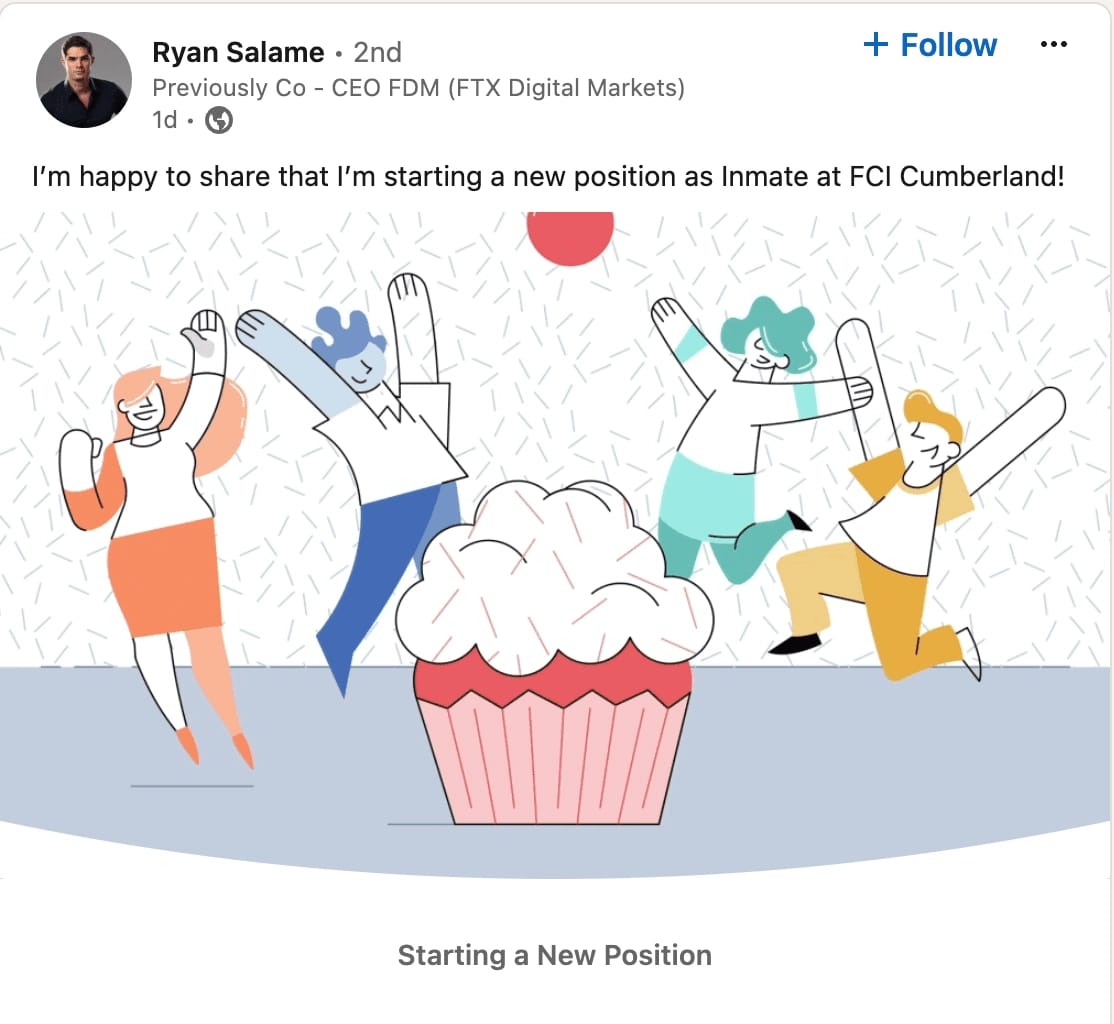The width and height of the screenshot is (1114, 1024).
Task: Click the plus icon beside Follow
Action: coord(875,44)
